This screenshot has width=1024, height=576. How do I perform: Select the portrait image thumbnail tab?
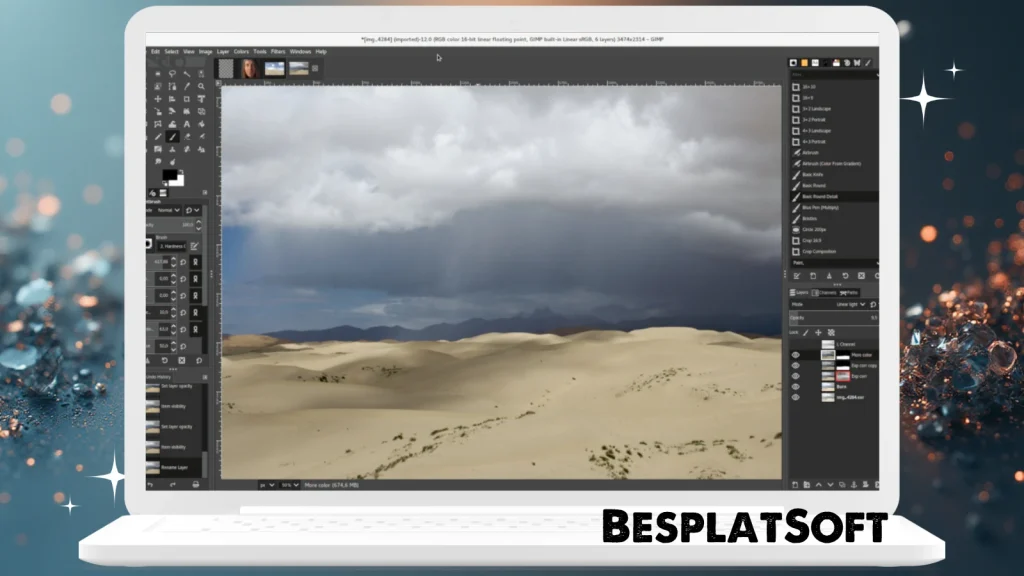[x=248, y=69]
